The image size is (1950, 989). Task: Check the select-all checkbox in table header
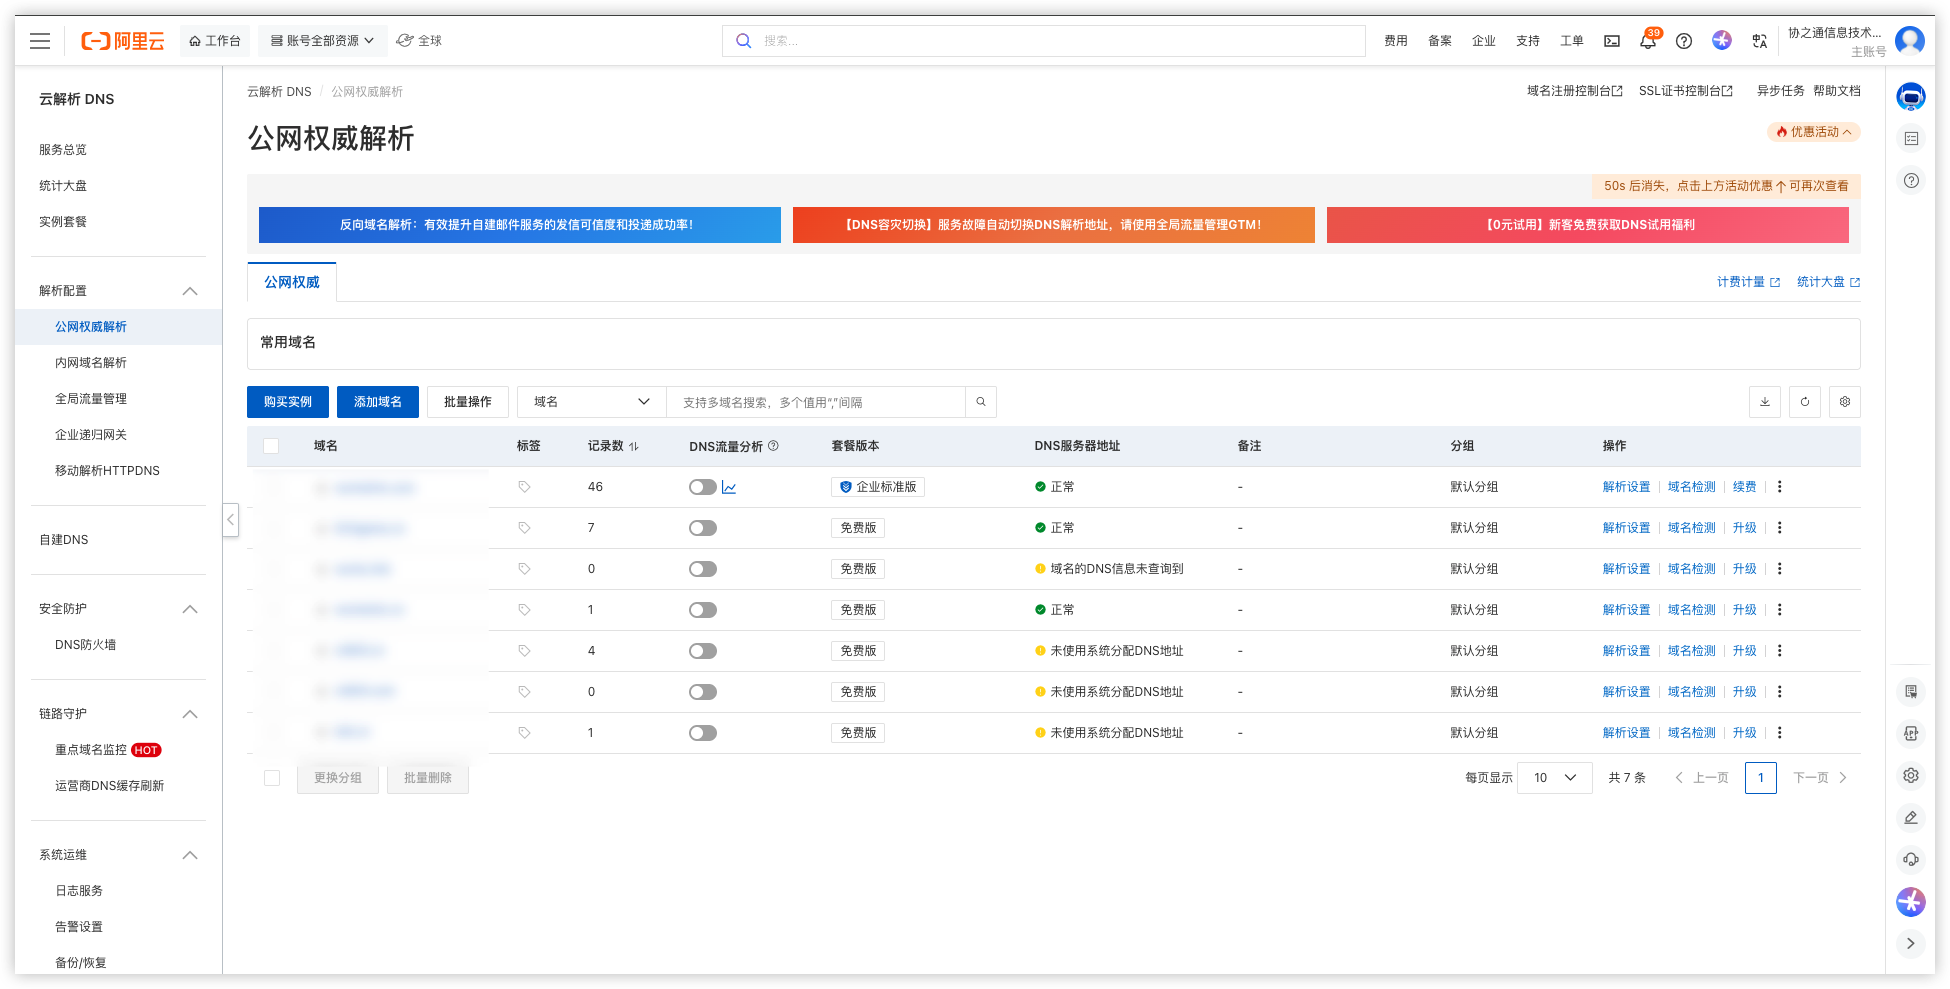click(x=271, y=446)
